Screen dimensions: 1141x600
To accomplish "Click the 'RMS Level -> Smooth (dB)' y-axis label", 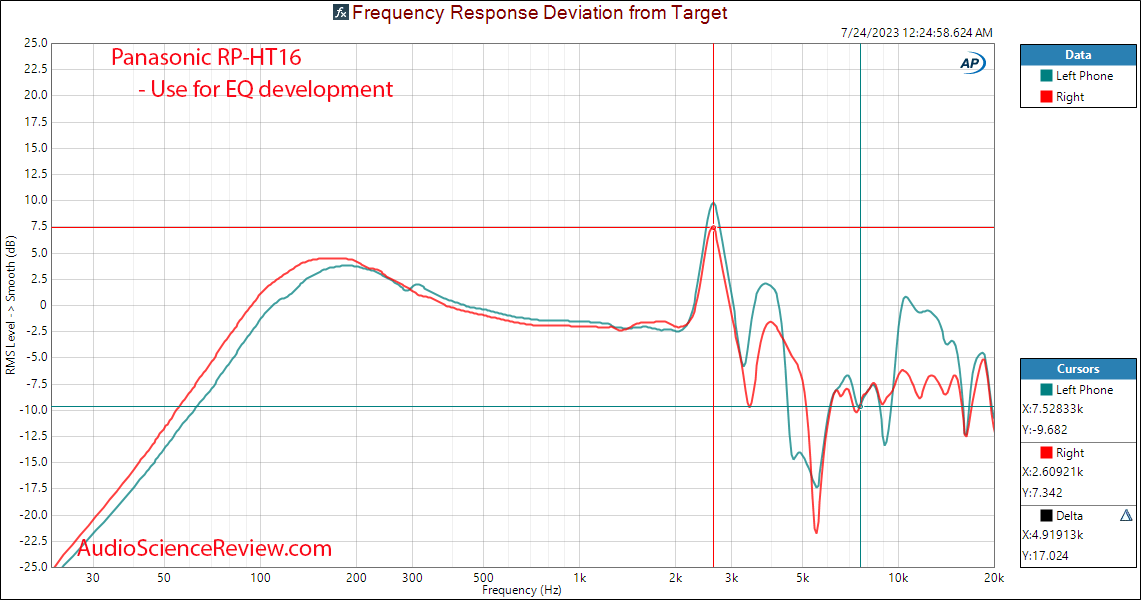I will 10,305.
